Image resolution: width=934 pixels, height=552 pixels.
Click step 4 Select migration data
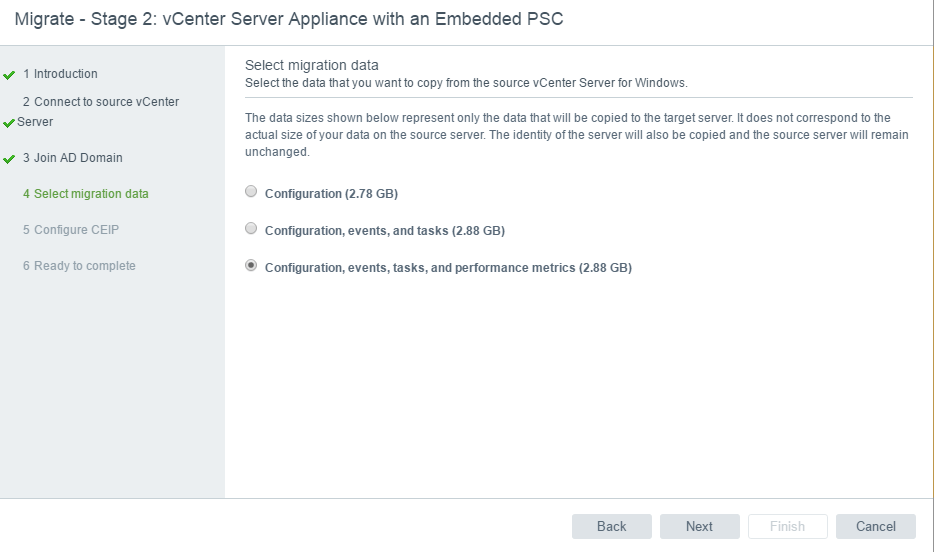tap(85, 194)
